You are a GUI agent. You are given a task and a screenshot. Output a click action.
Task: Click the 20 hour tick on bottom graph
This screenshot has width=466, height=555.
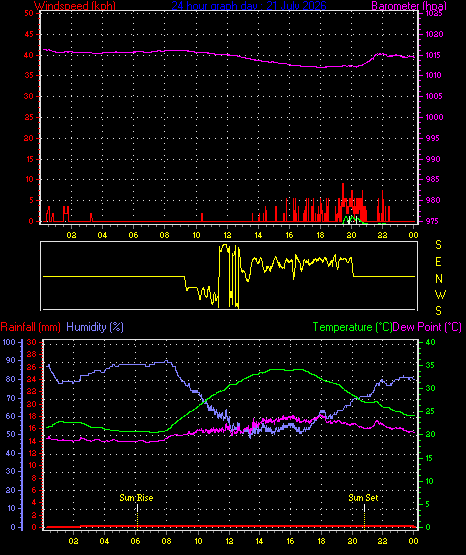352,541
